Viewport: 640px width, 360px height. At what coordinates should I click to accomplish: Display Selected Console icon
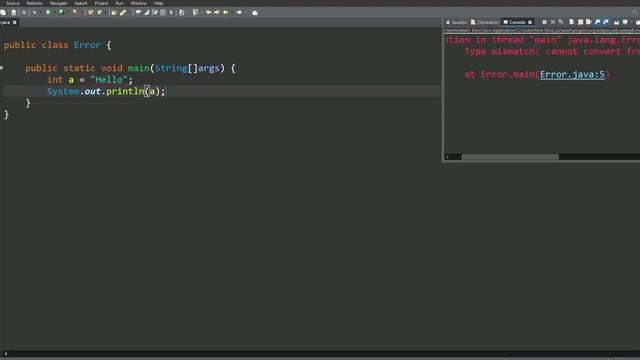[x=625, y=22]
